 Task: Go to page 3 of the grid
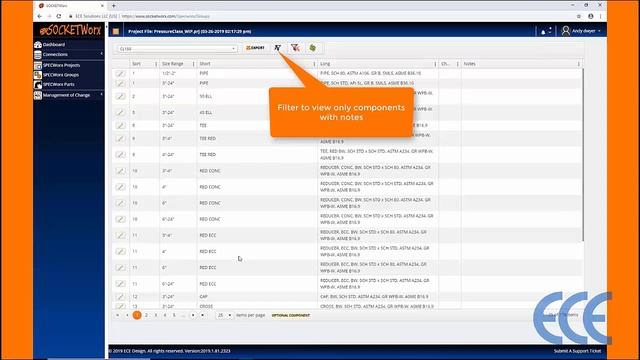click(x=156, y=315)
